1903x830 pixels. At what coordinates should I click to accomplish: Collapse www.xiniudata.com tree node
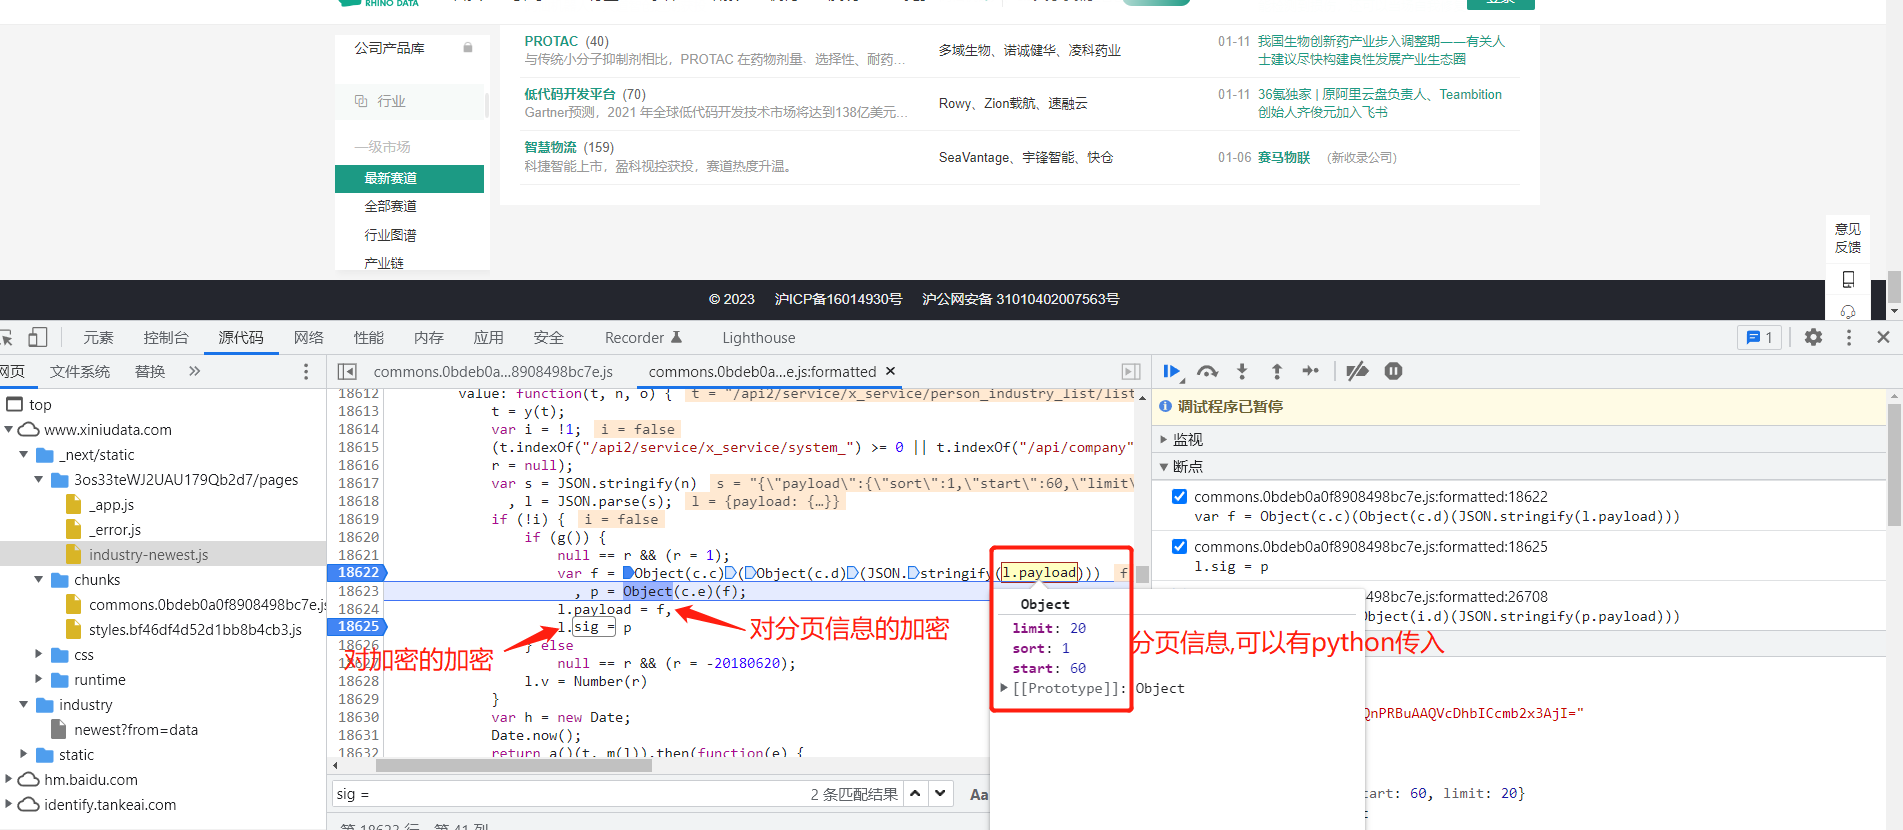(9, 430)
